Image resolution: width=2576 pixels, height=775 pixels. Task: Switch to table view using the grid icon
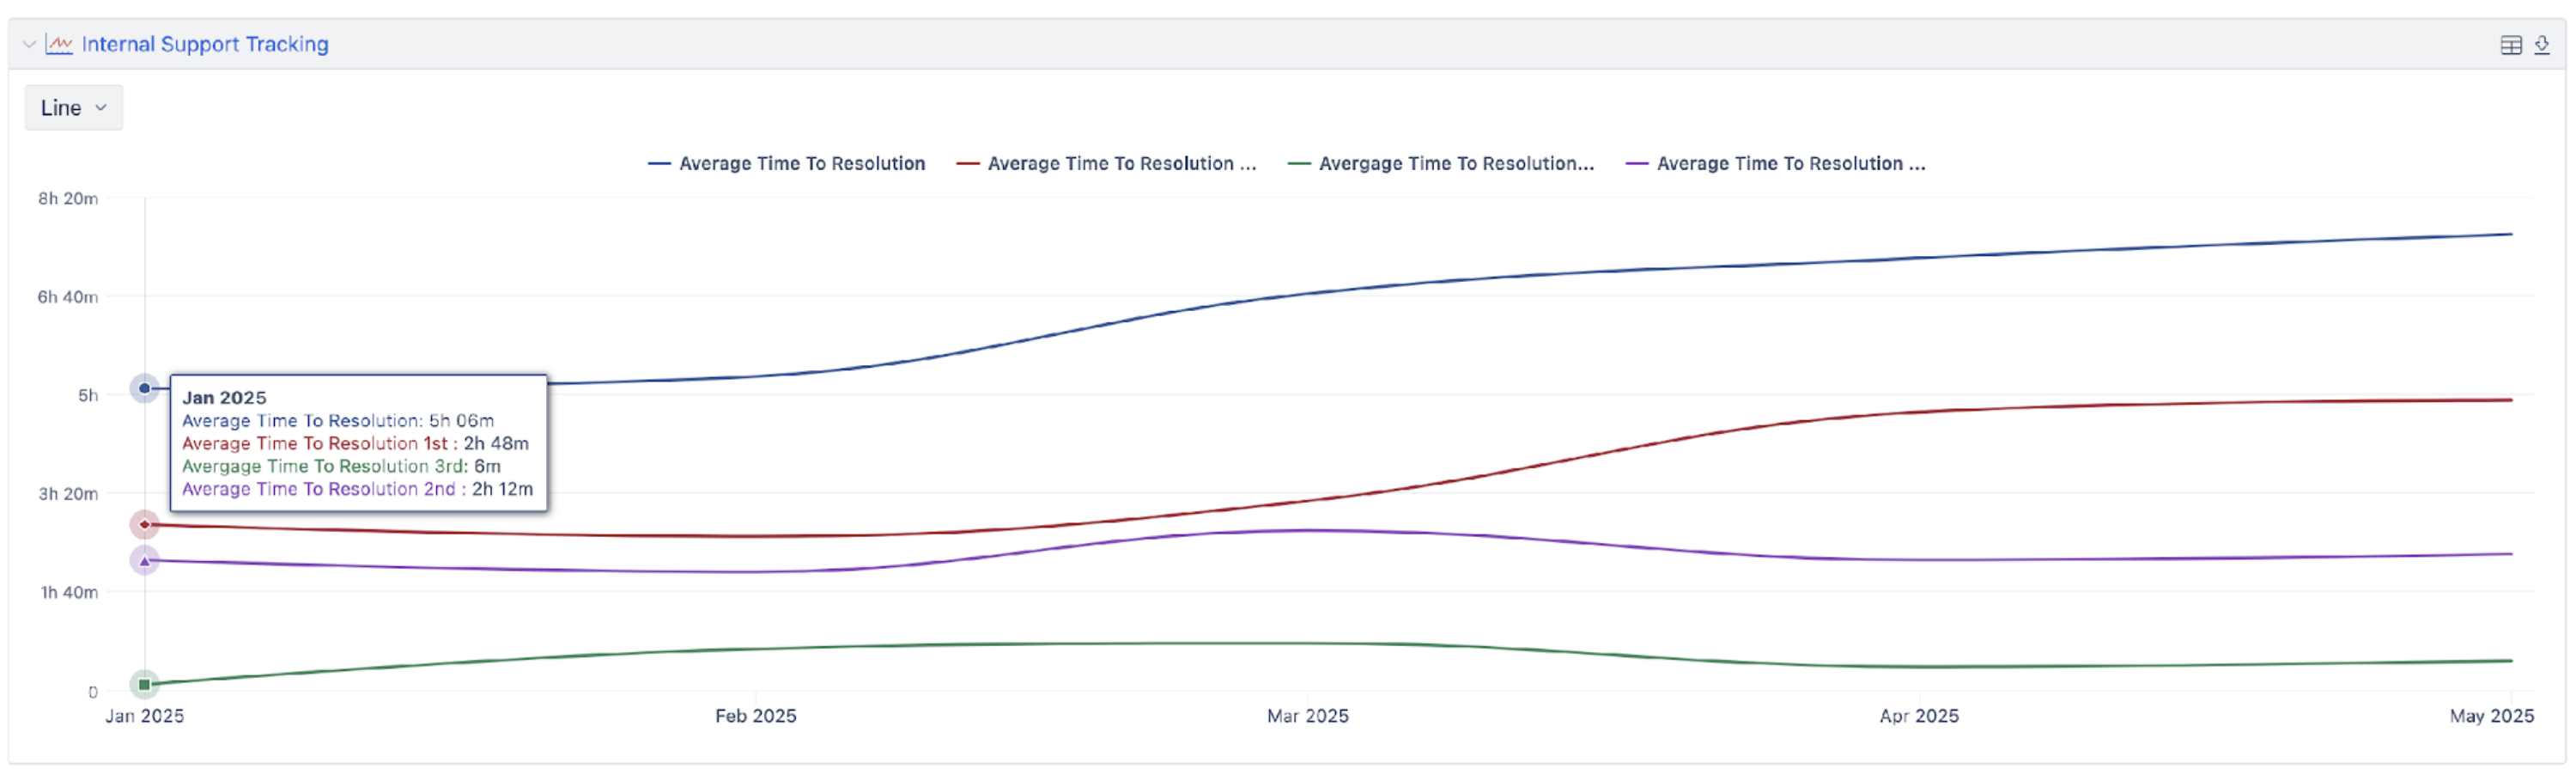pos(2510,45)
